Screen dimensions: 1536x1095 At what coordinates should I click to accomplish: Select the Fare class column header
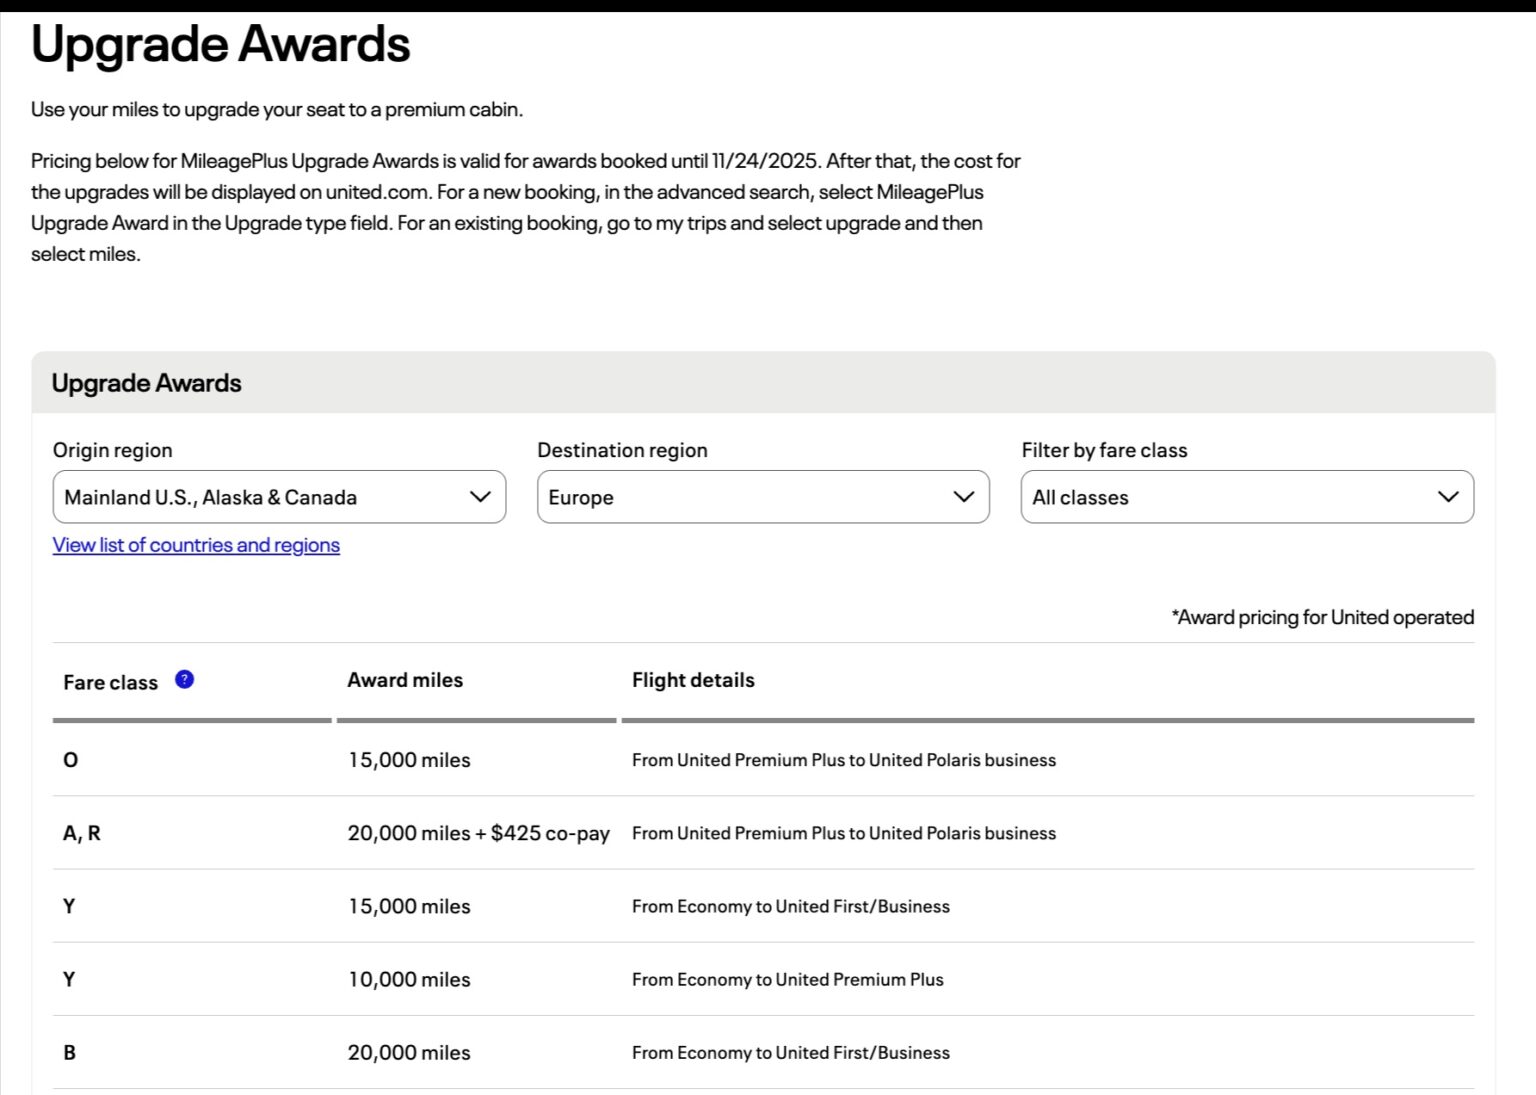click(110, 681)
